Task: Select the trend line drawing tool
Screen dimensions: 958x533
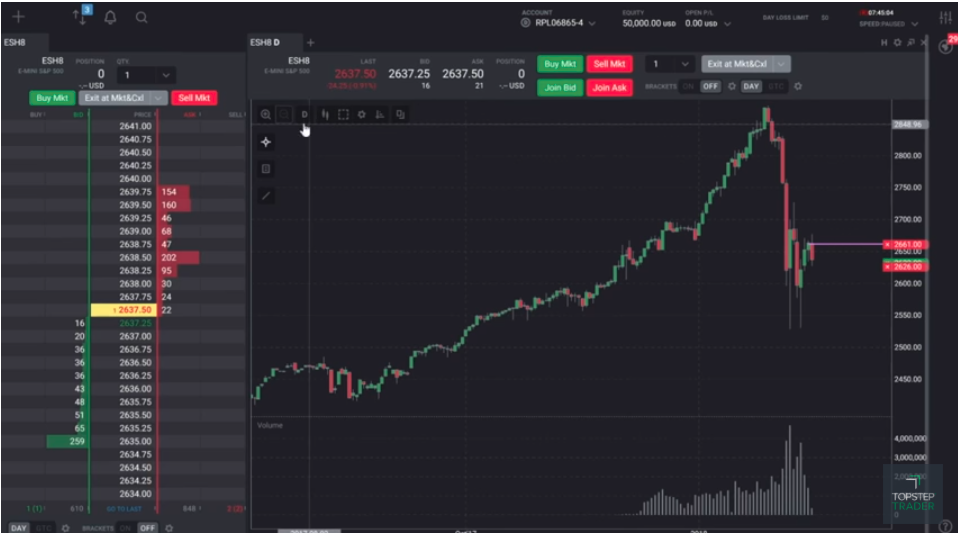Action: tap(266, 196)
